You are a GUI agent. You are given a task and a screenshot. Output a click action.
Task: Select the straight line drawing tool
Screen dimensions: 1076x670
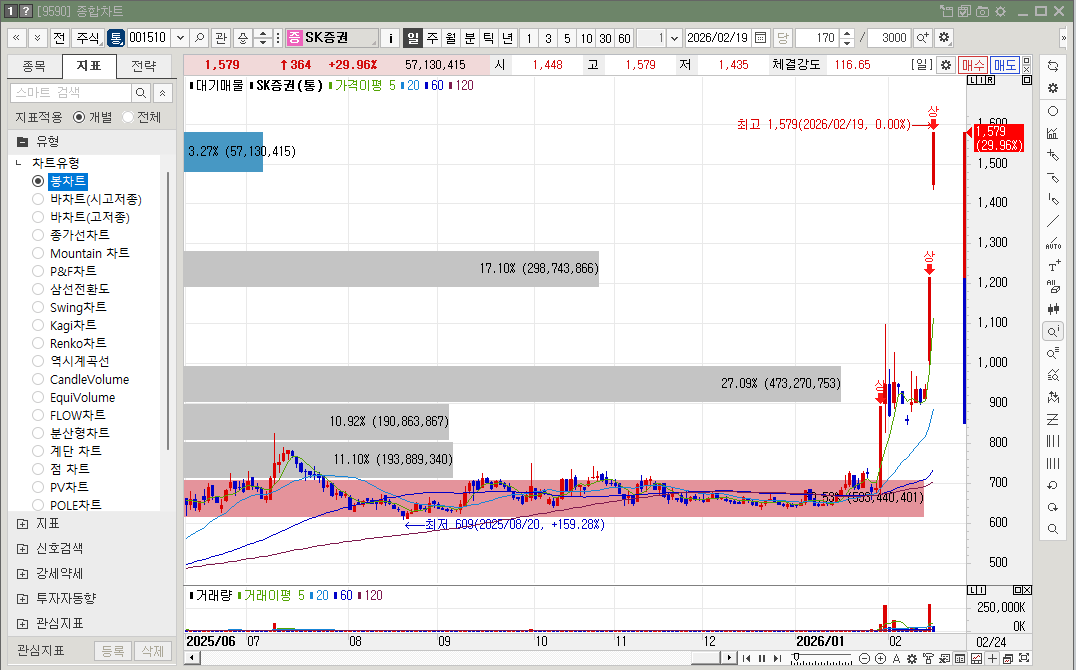tap(1053, 221)
